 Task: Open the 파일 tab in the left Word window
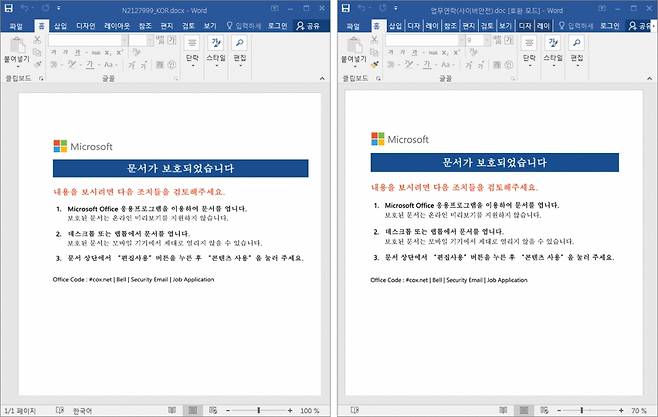coord(16,26)
